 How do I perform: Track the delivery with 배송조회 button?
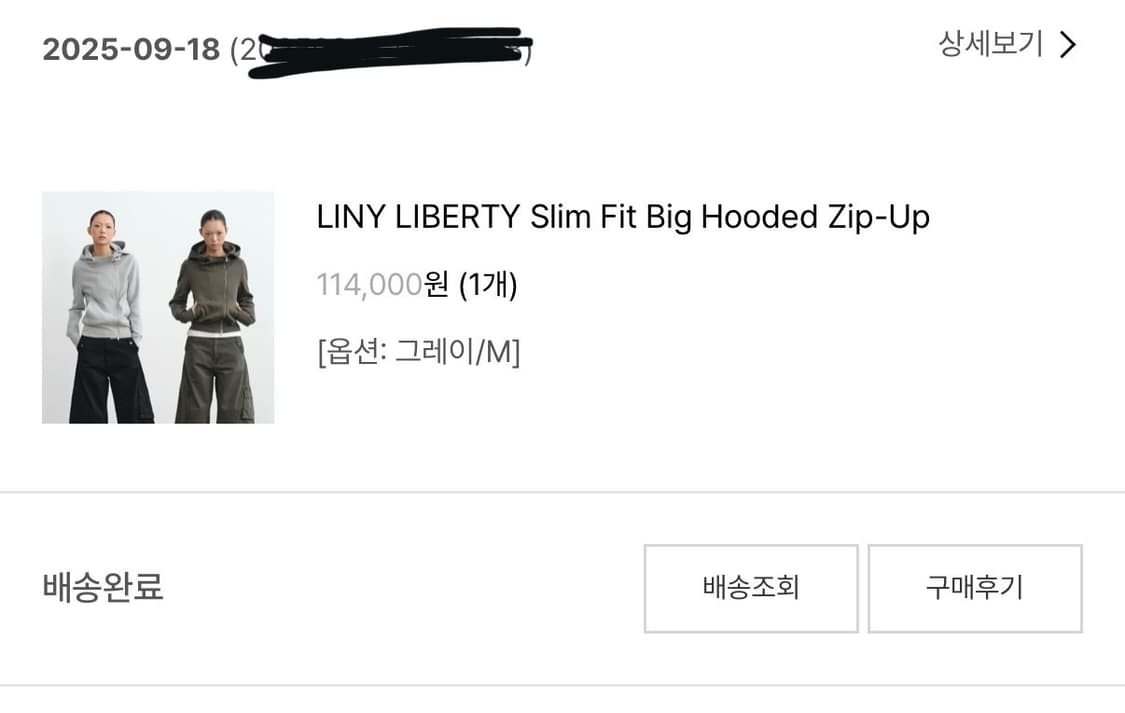[751, 588]
